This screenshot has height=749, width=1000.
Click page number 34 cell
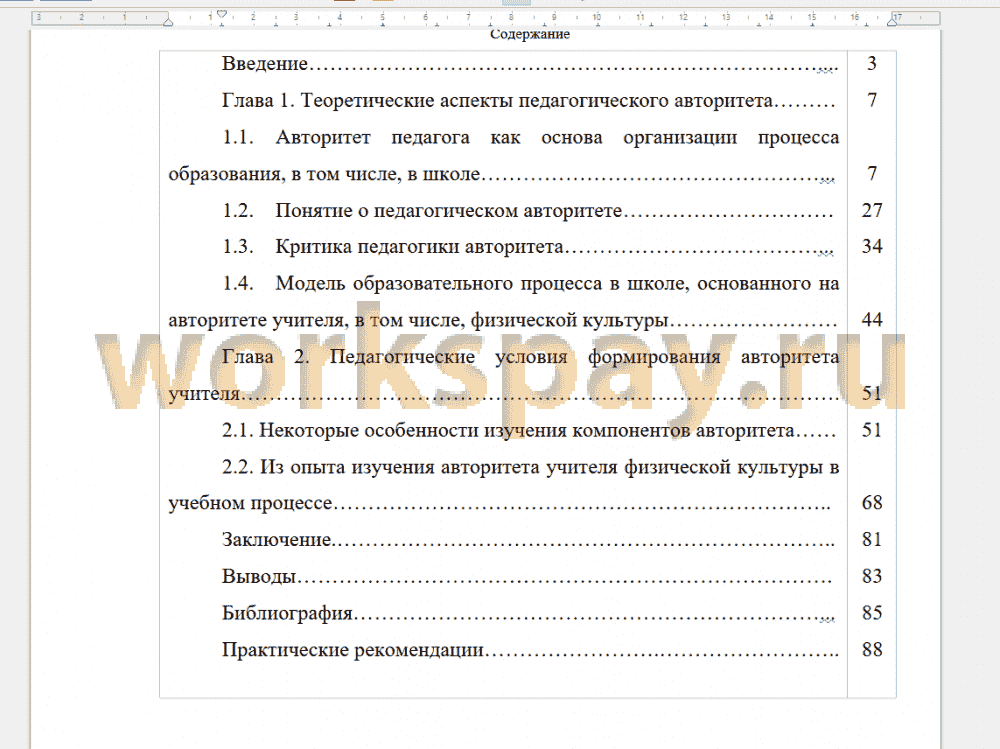click(872, 247)
